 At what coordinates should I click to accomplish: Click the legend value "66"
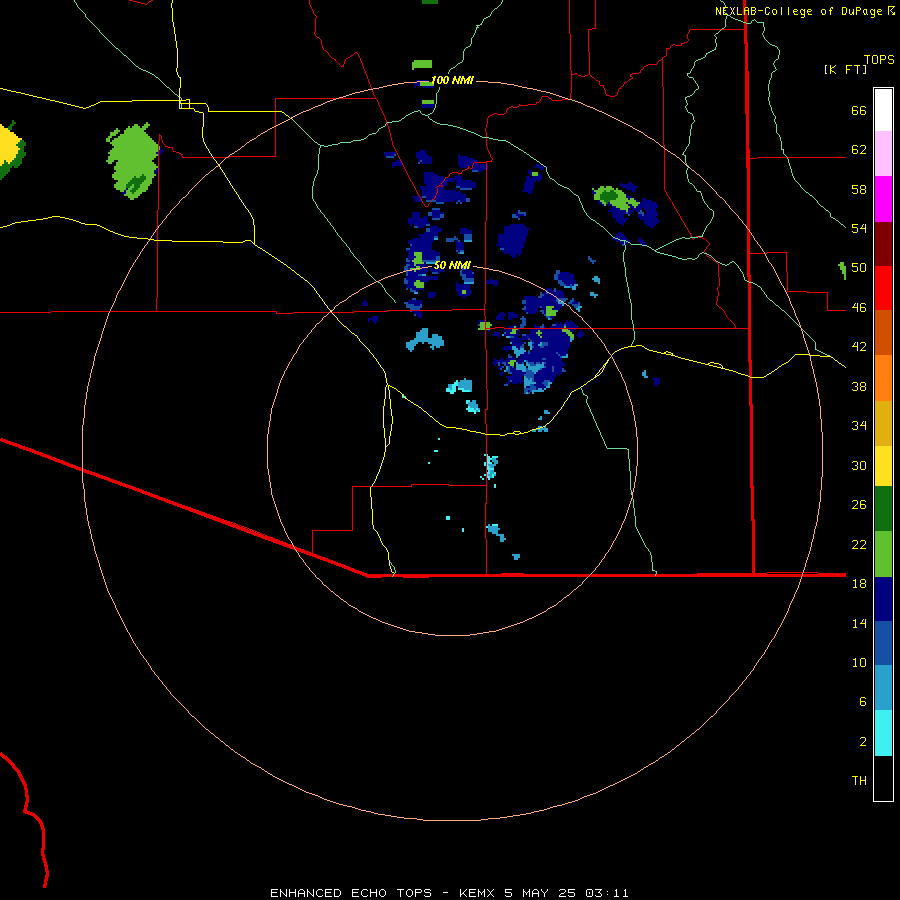[859, 111]
